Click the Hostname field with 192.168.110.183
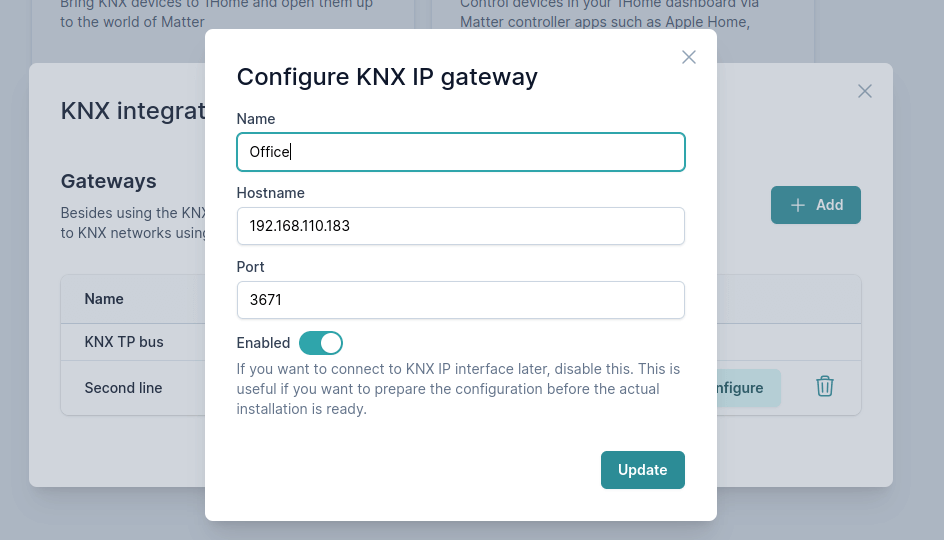The height and width of the screenshot is (540, 944). [461, 226]
